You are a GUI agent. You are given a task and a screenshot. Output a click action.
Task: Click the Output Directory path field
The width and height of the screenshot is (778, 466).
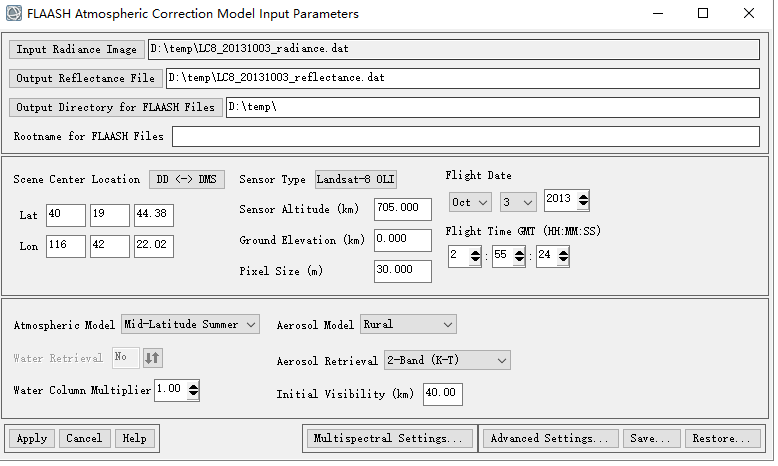(492, 107)
